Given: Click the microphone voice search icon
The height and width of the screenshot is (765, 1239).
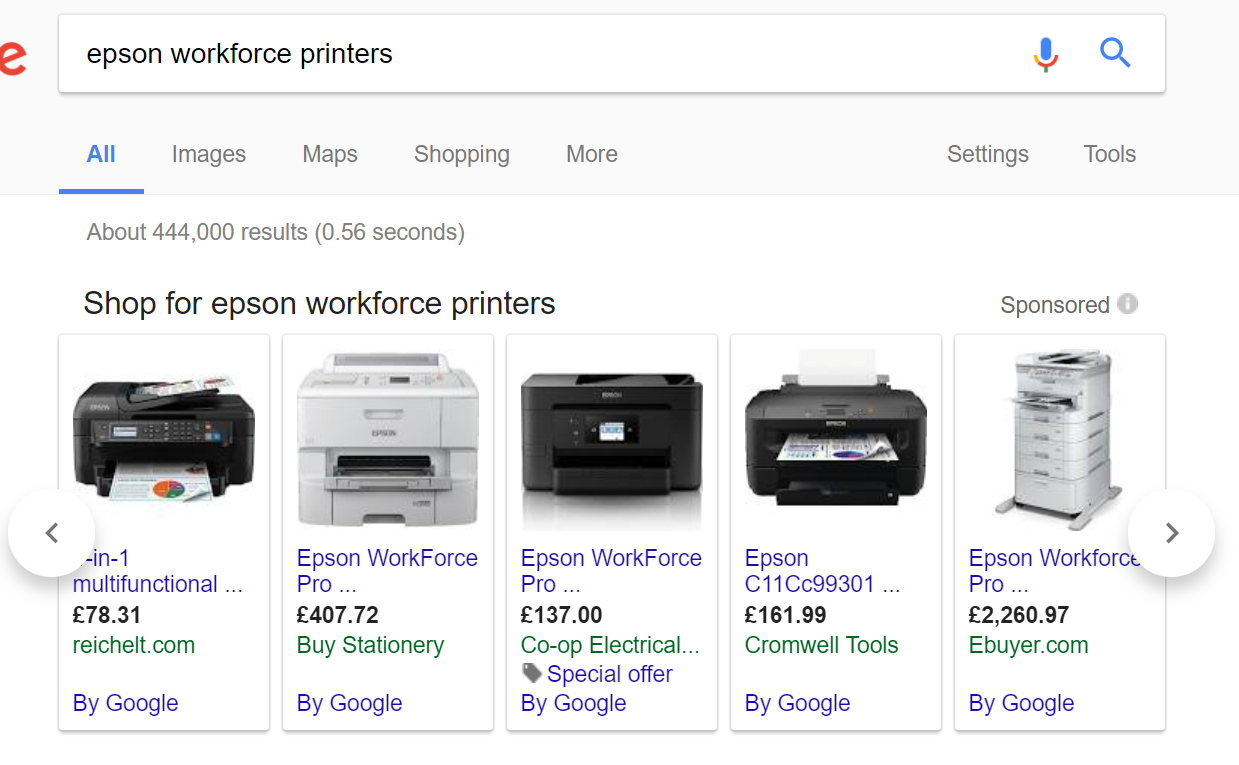Looking at the screenshot, I should tap(1045, 54).
